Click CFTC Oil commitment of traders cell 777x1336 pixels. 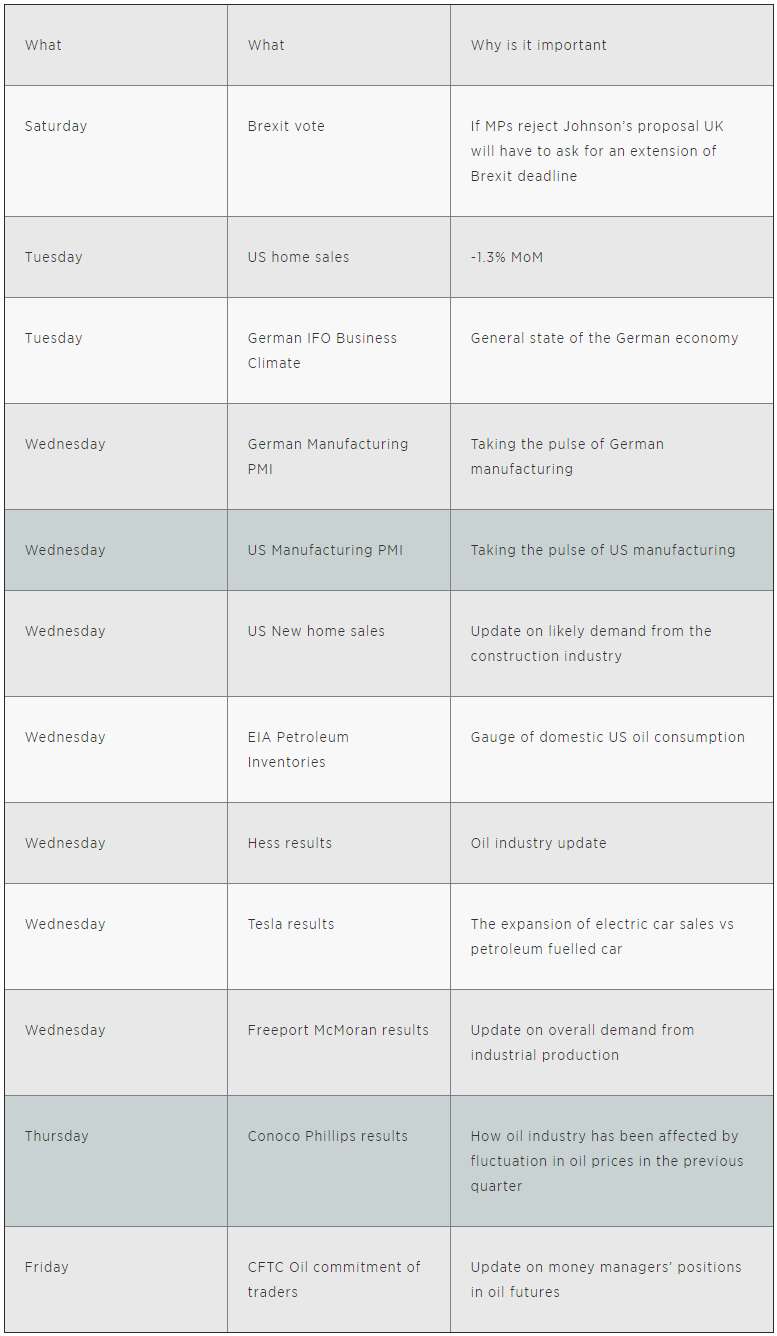[x=339, y=1280]
